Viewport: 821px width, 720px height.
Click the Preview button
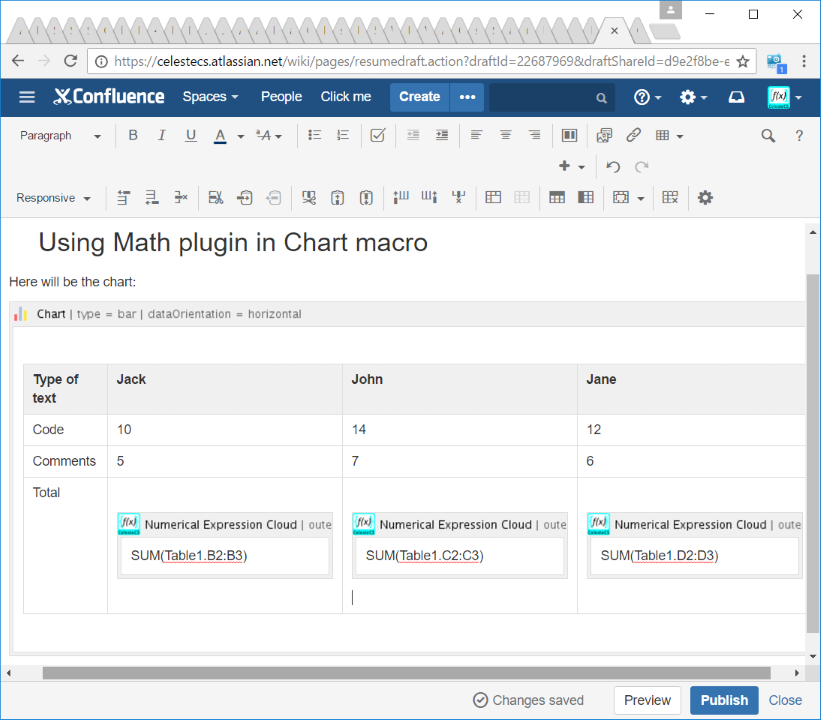tap(647, 700)
